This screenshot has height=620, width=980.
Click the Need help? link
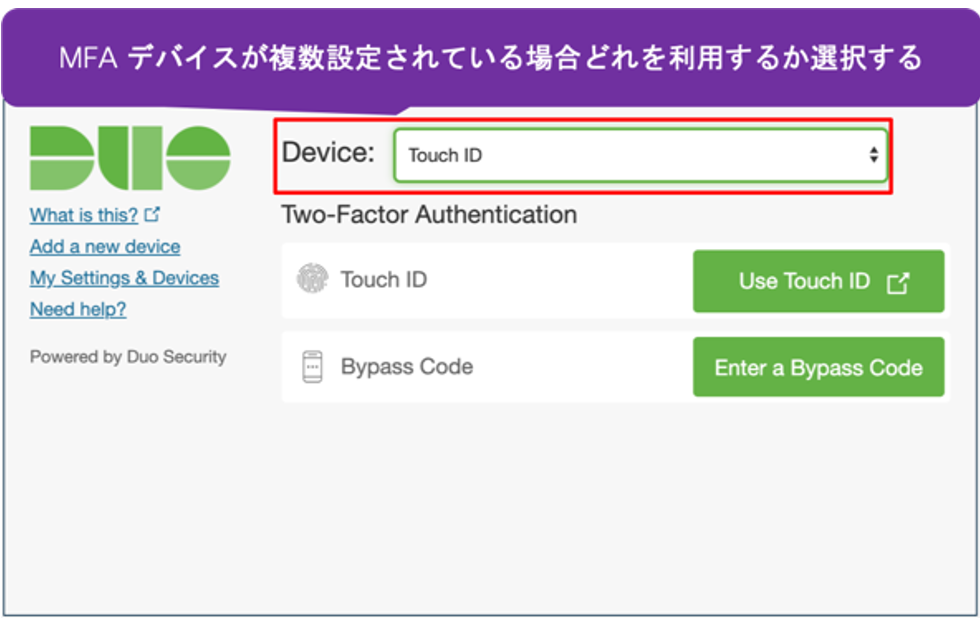coord(78,309)
